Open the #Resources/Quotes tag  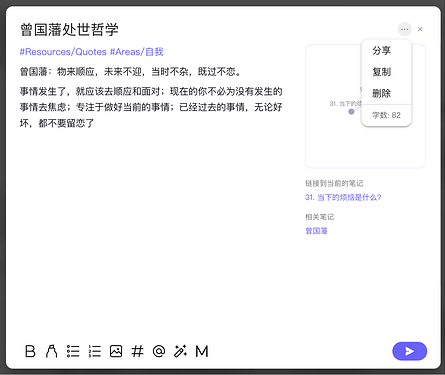click(63, 52)
